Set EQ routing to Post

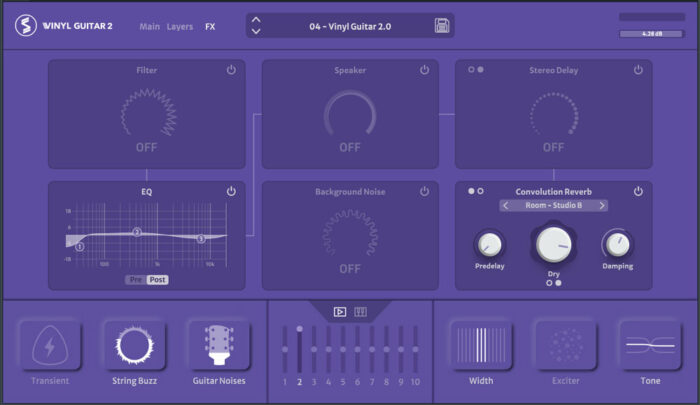157,280
